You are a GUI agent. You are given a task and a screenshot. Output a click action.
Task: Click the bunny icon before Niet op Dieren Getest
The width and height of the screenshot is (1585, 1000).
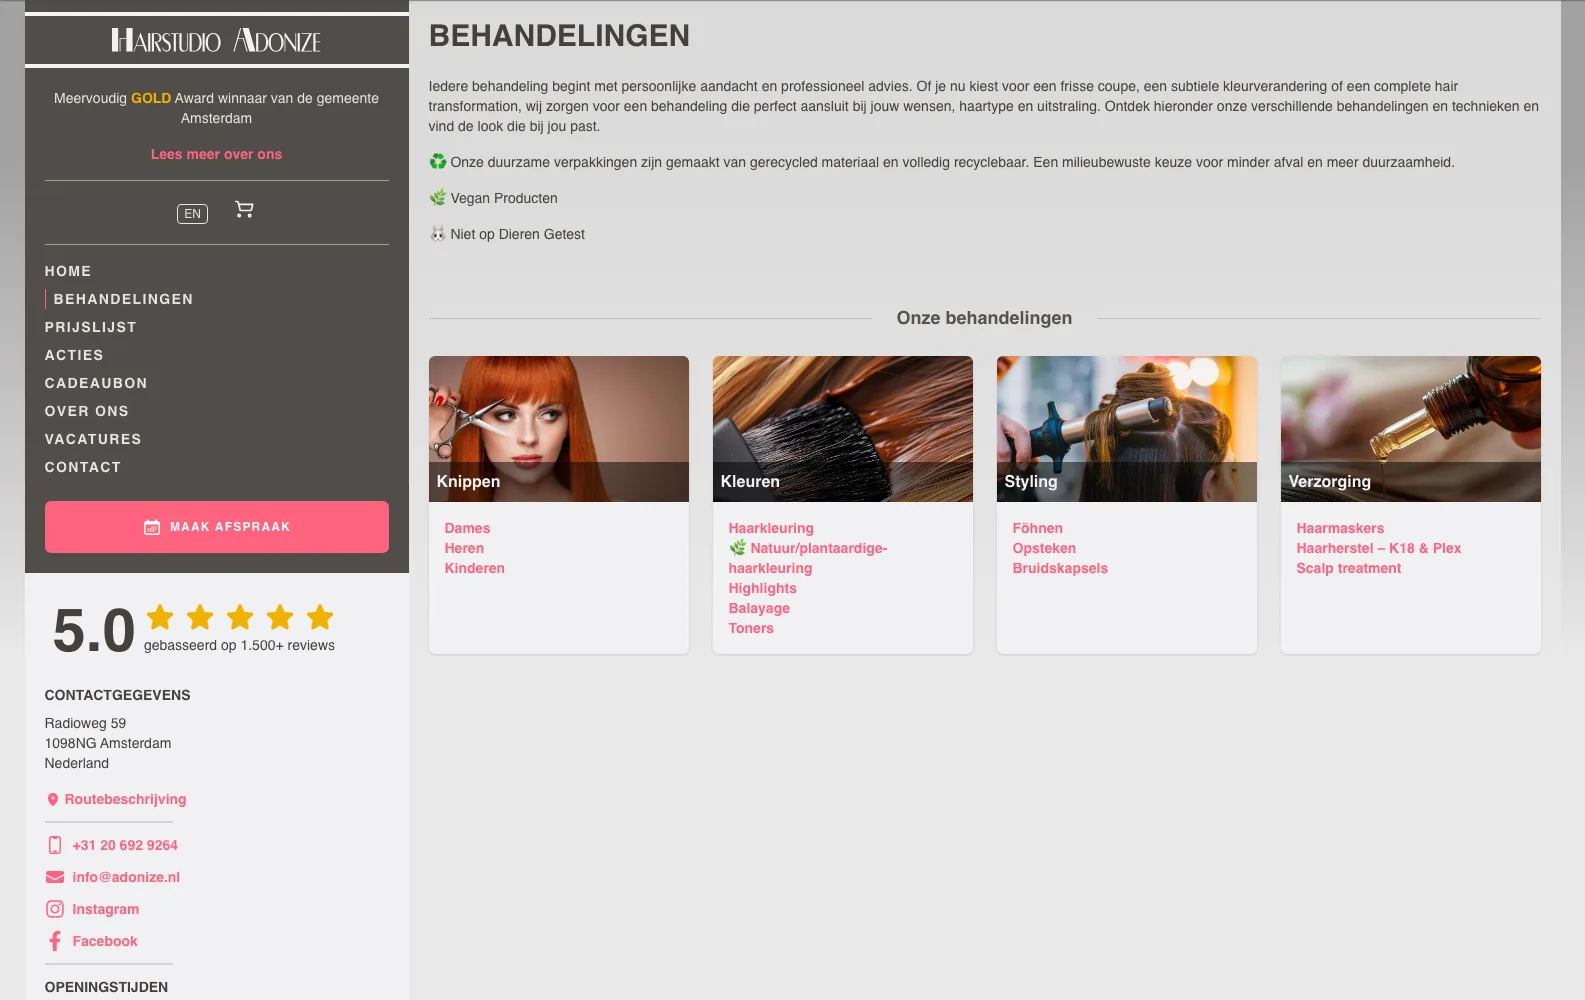pyautogui.click(x=438, y=234)
